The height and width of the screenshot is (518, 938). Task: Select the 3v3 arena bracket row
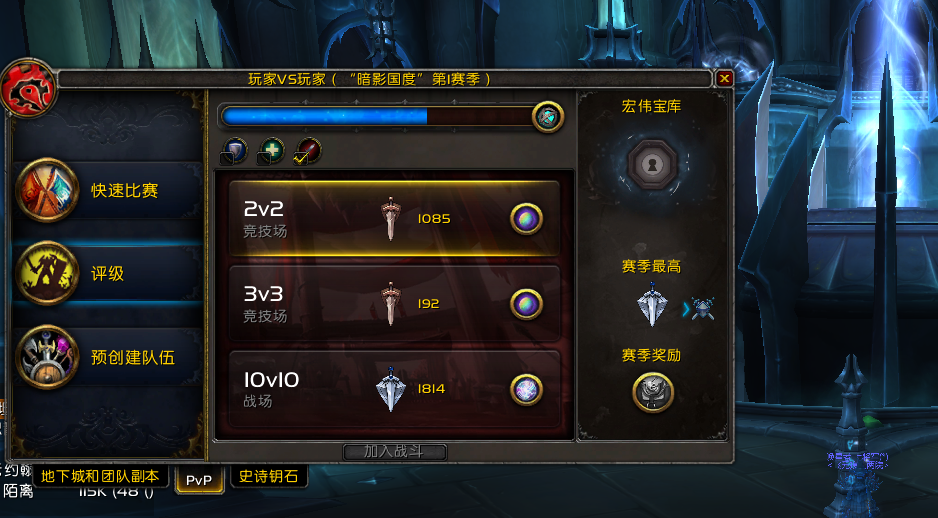pos(394,304)
